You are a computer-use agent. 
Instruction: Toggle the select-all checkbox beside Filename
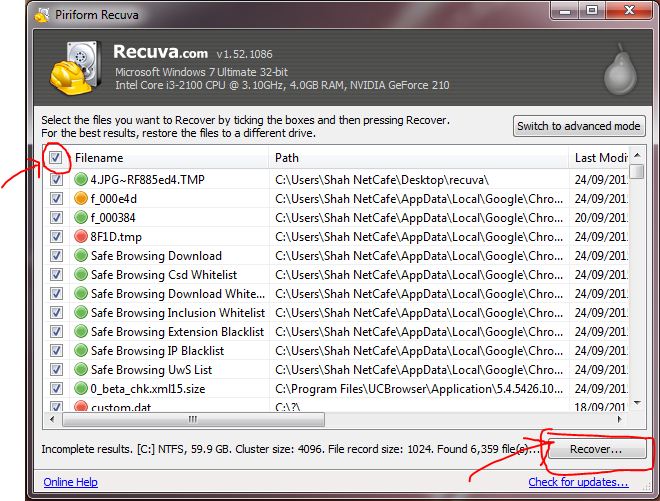55,158
